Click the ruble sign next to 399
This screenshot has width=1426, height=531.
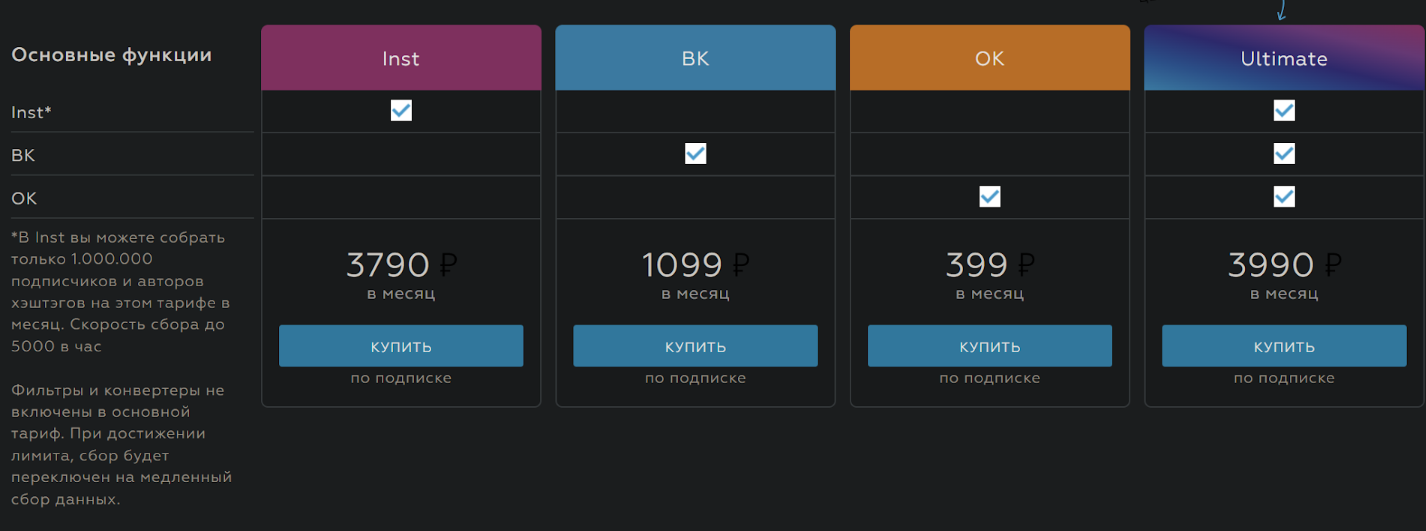1026,265
